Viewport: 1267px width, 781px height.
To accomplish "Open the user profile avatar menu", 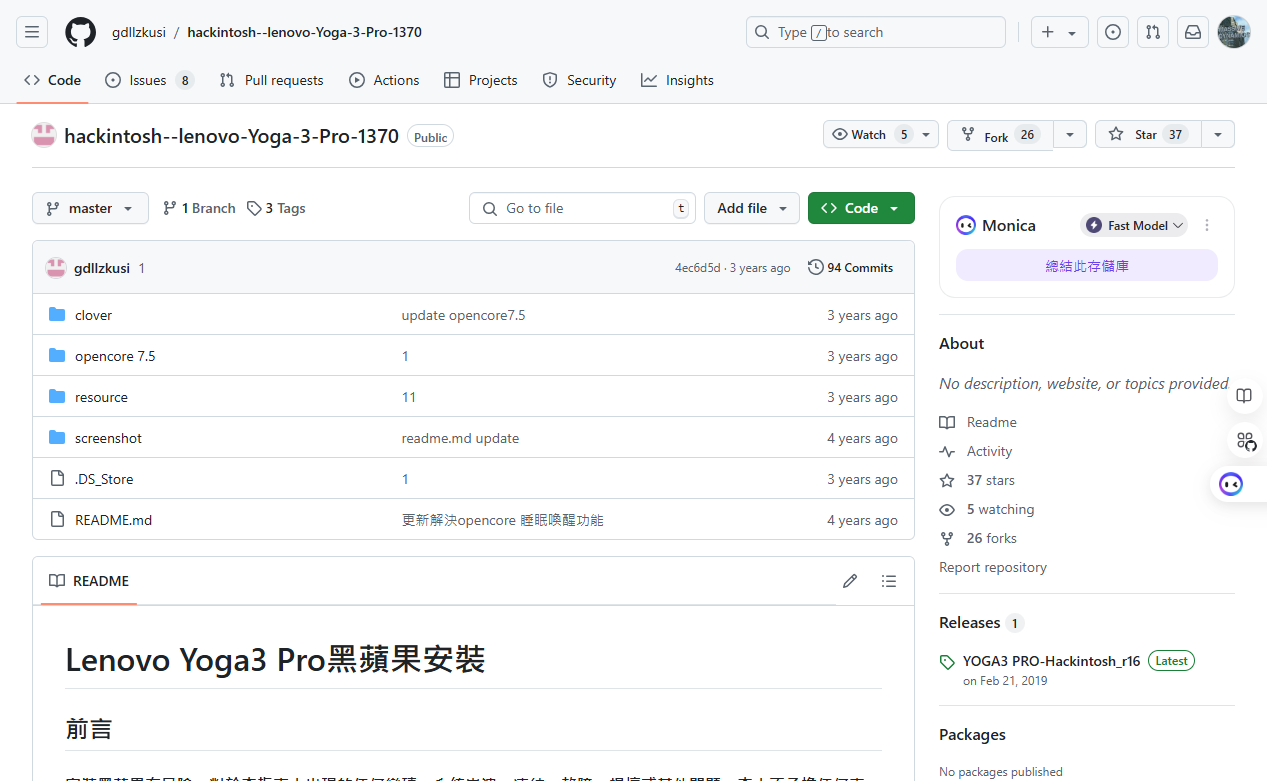I will coord(1234,32).
